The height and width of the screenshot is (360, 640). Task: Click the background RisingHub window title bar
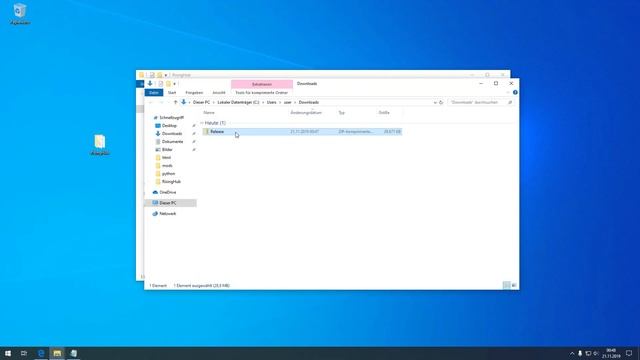(322, 75)
